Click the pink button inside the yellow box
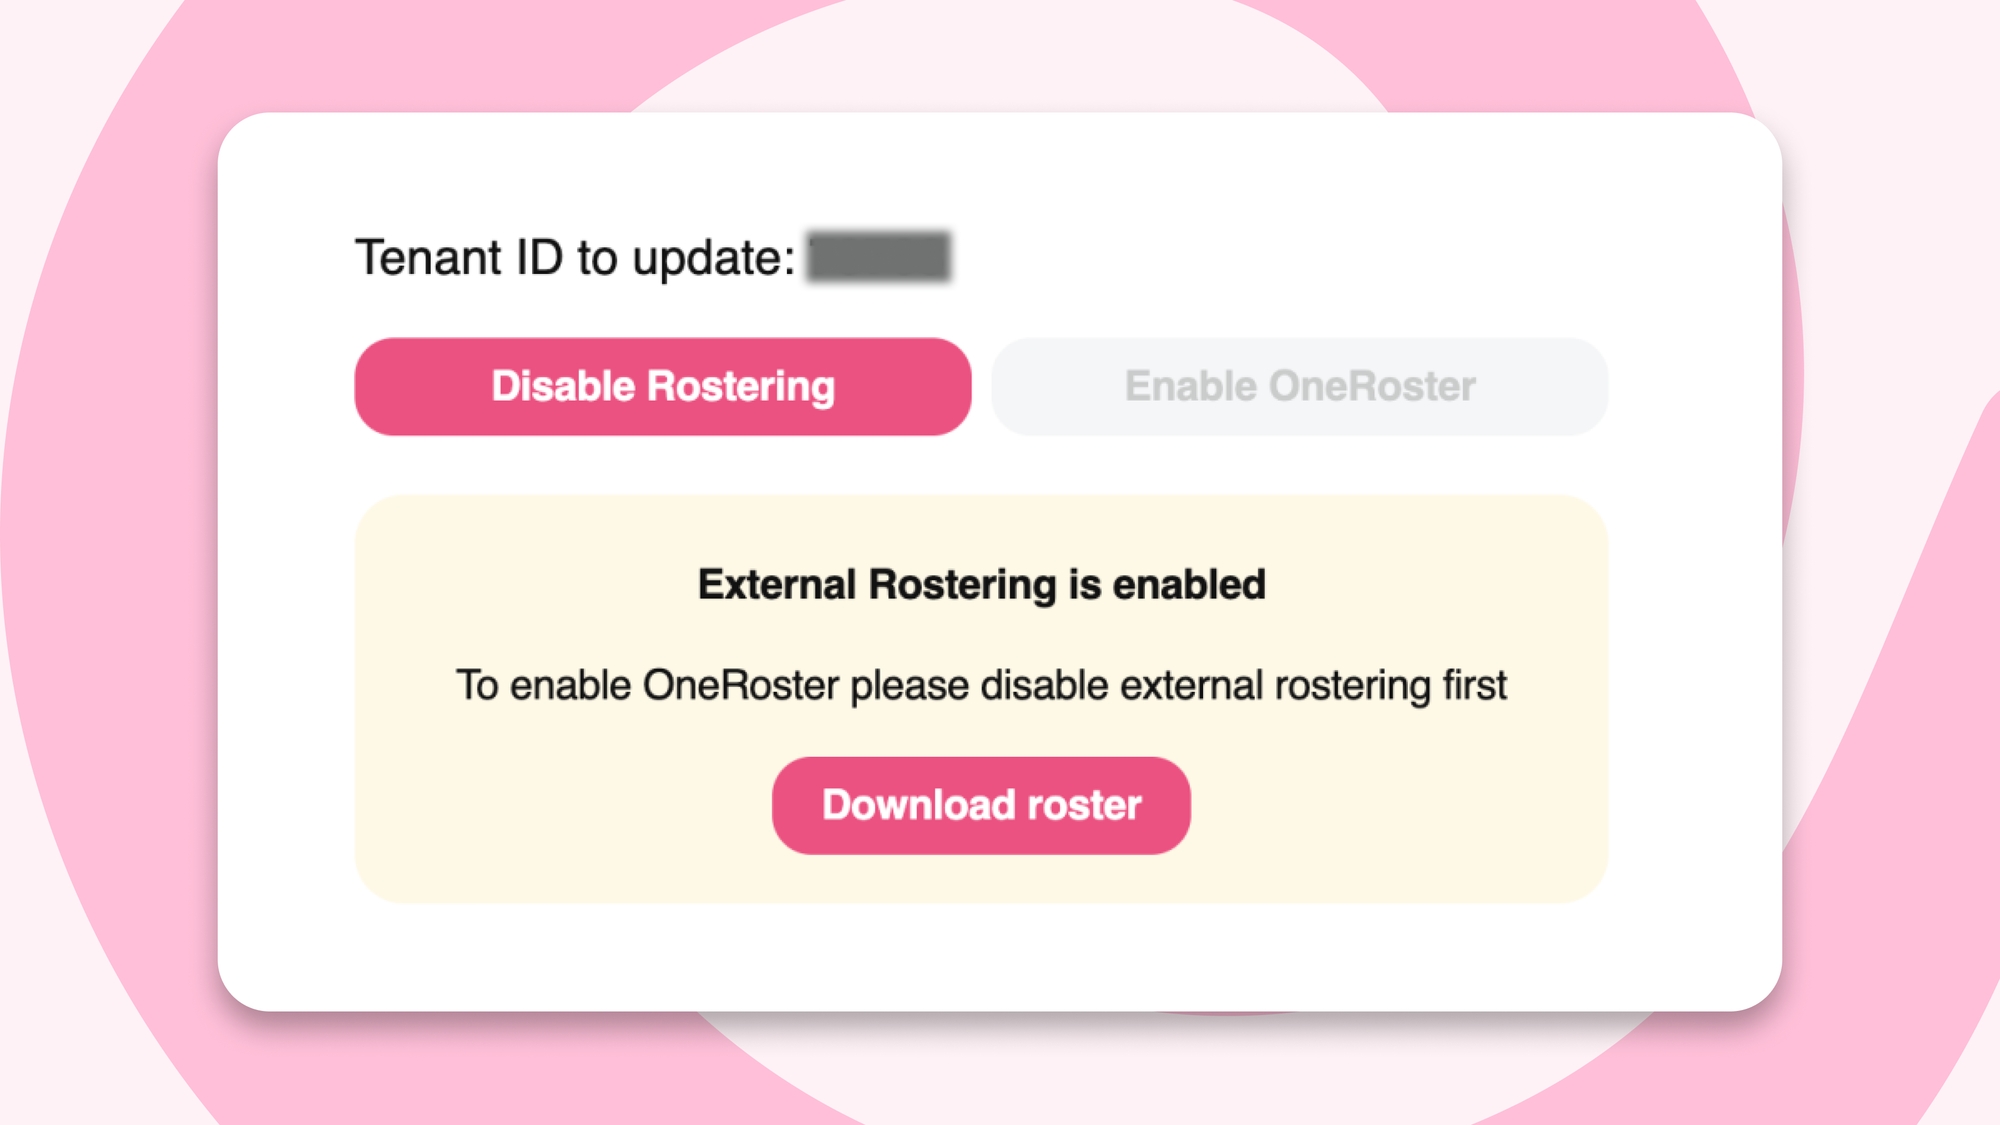Viewport: 2000px width, 1125px height. pos(980,805)
